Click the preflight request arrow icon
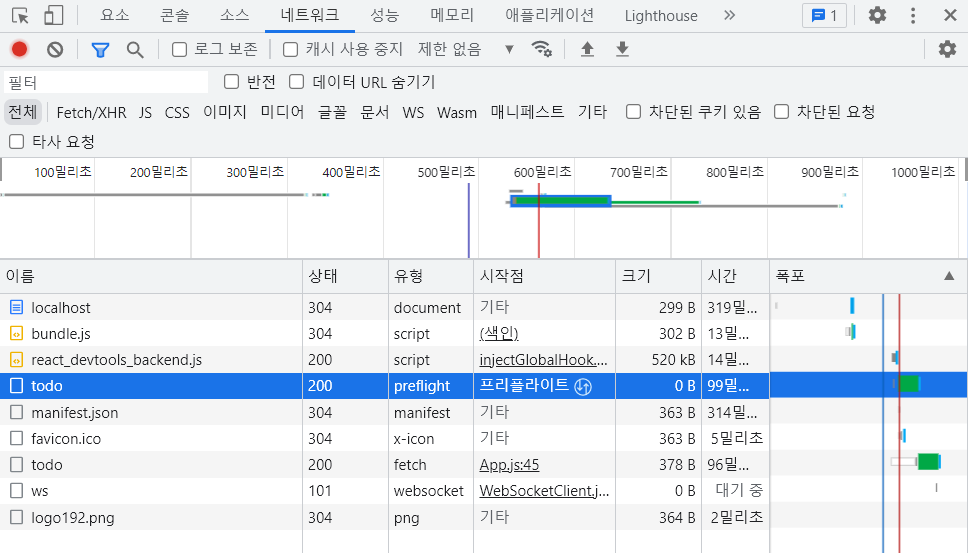Image resolution: width=968 pixels, height=553 pixels. click(583, 386)
